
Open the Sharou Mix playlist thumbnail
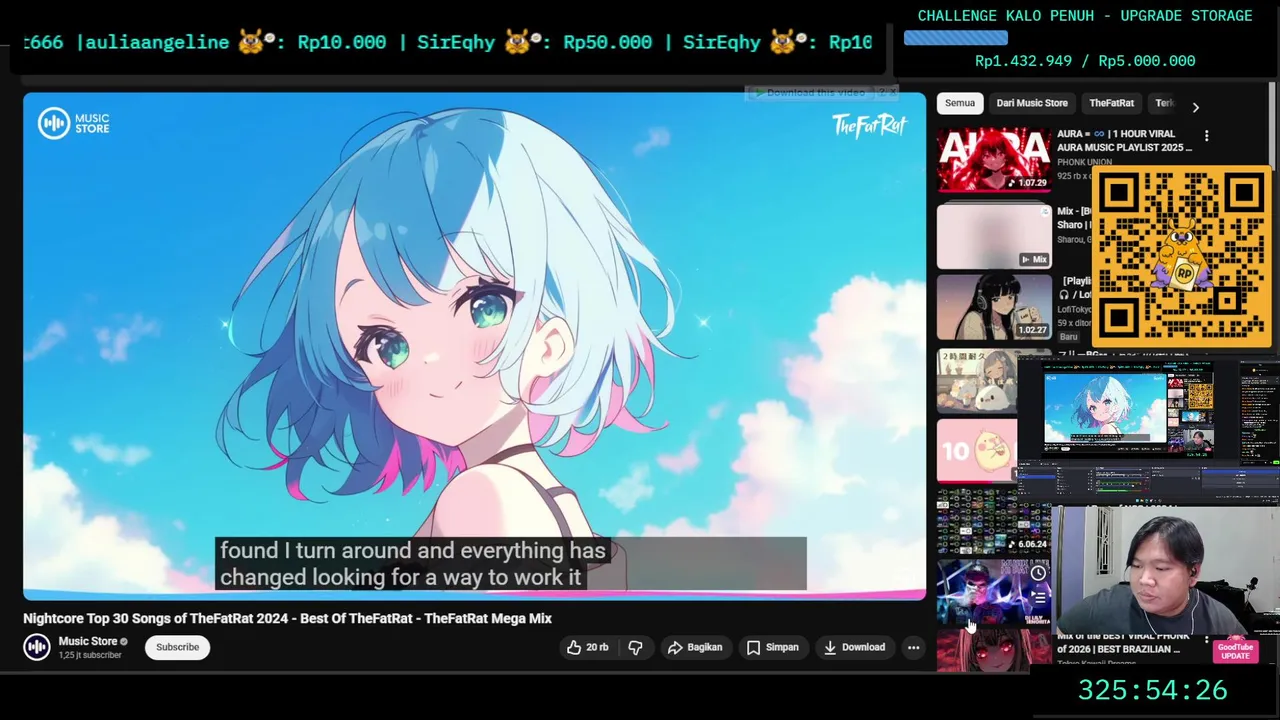point(994,236)
